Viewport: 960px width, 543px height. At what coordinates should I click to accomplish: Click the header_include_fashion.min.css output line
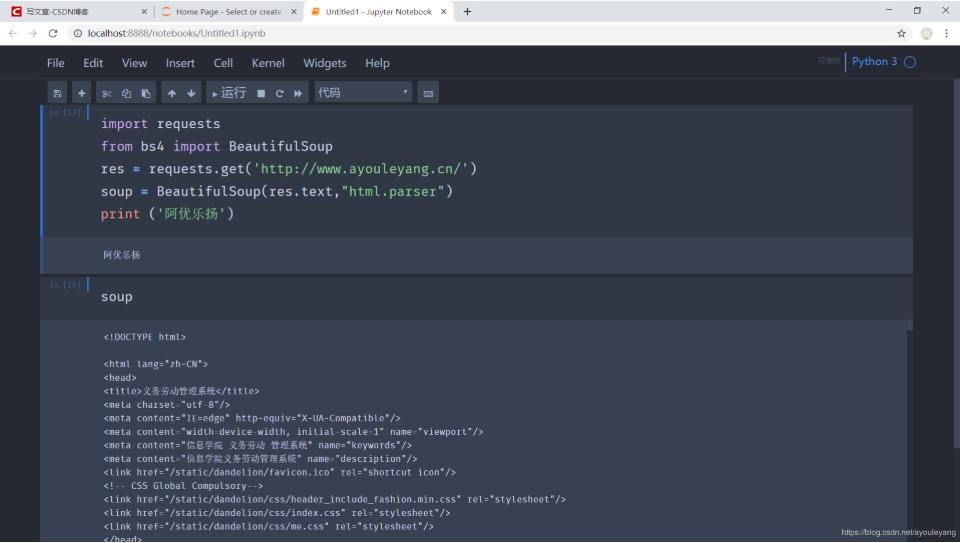335,499
